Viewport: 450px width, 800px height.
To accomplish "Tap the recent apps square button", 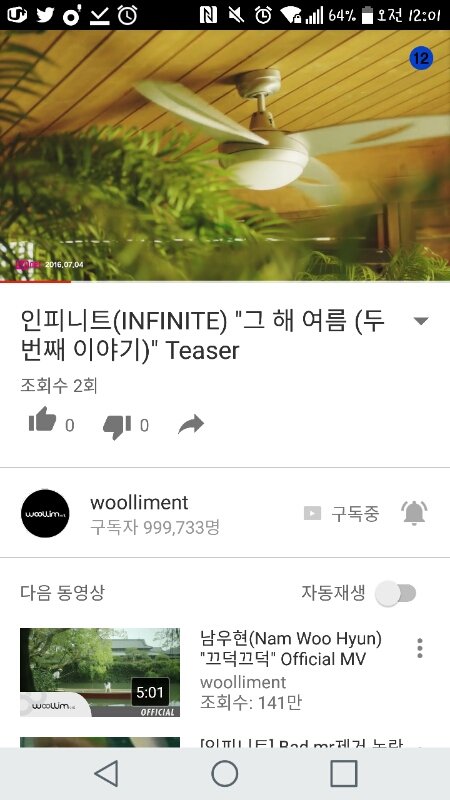I will click(x=343, y=773).
